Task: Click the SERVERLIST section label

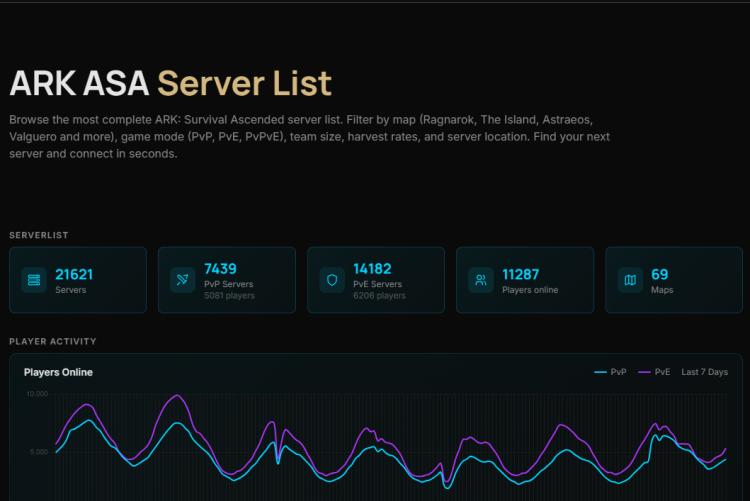Action: point(39,235)
